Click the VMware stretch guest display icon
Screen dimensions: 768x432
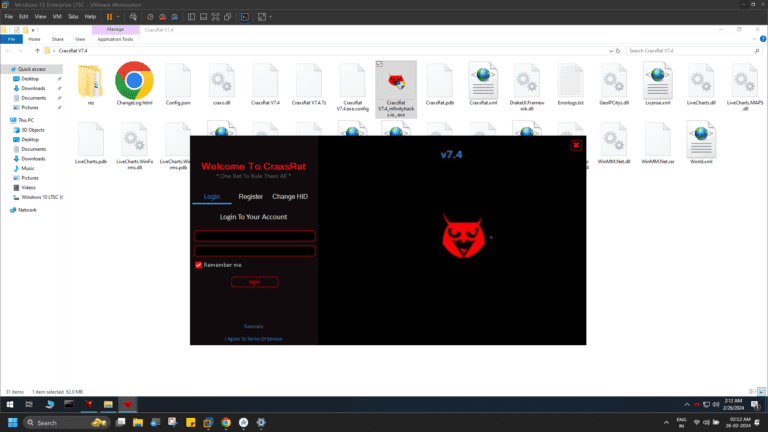pyautogui.click(x=262, y=17)
